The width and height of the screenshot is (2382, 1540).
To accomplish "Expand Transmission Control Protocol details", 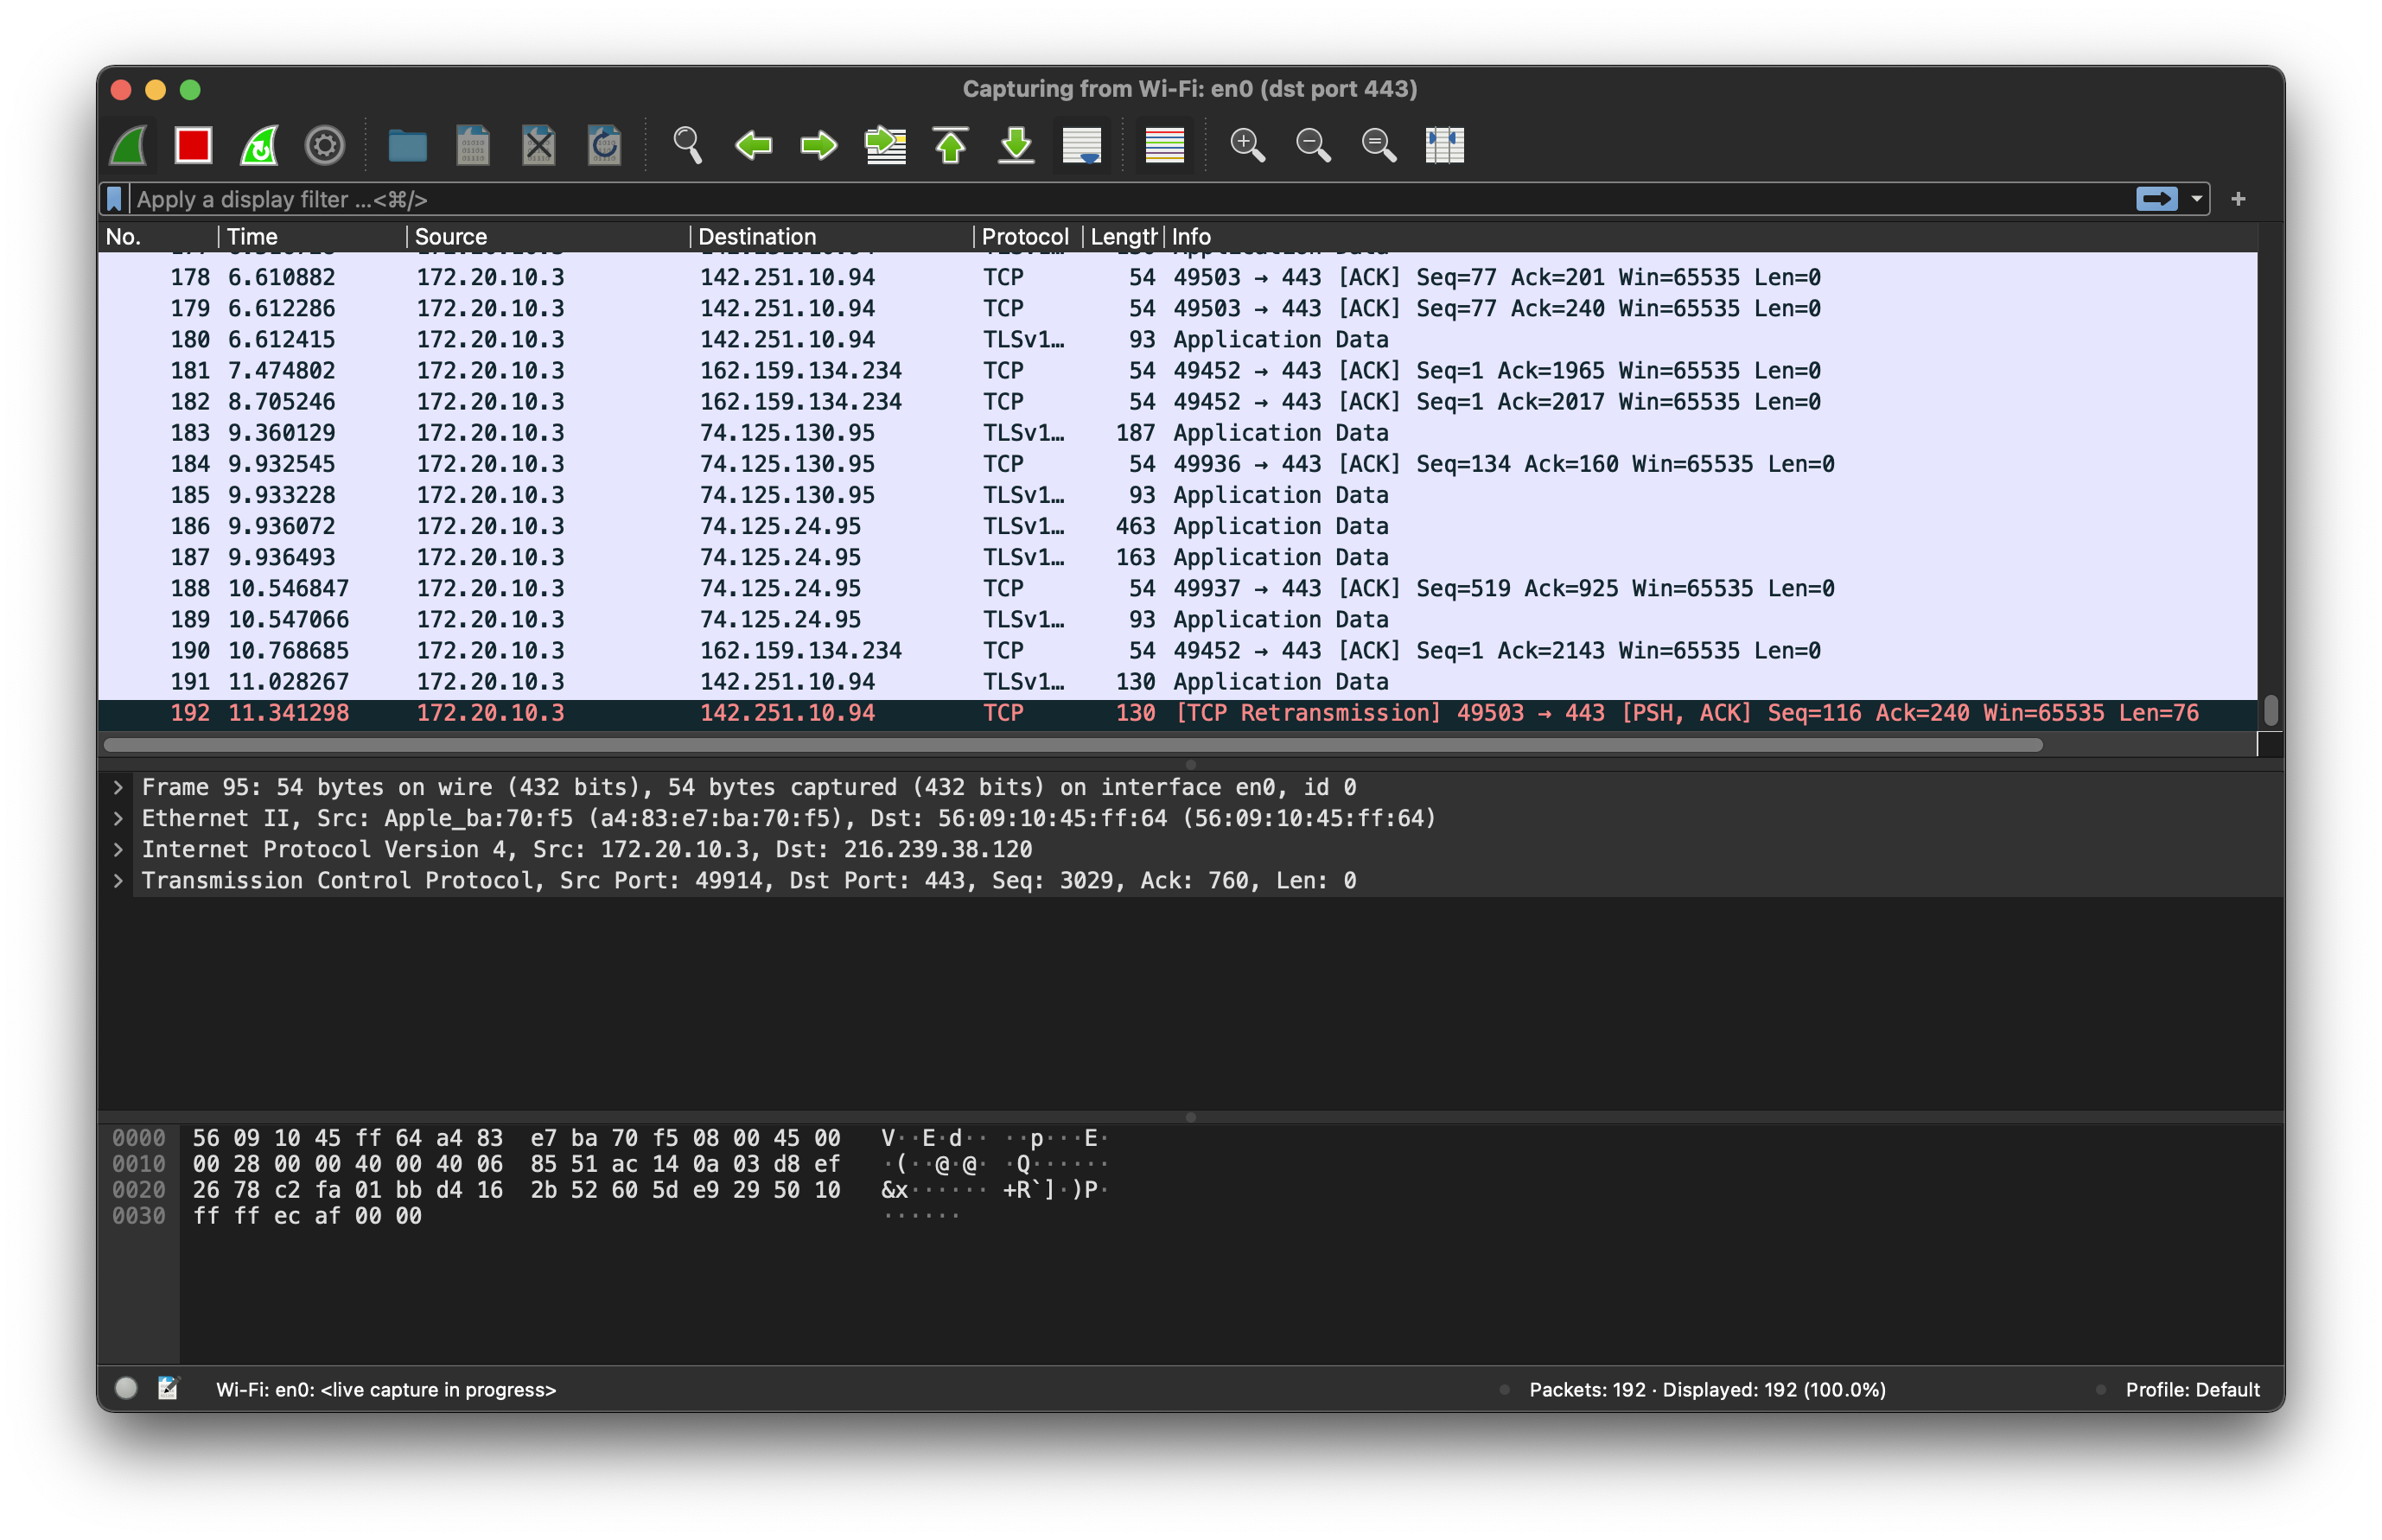I will pos(118,880).
